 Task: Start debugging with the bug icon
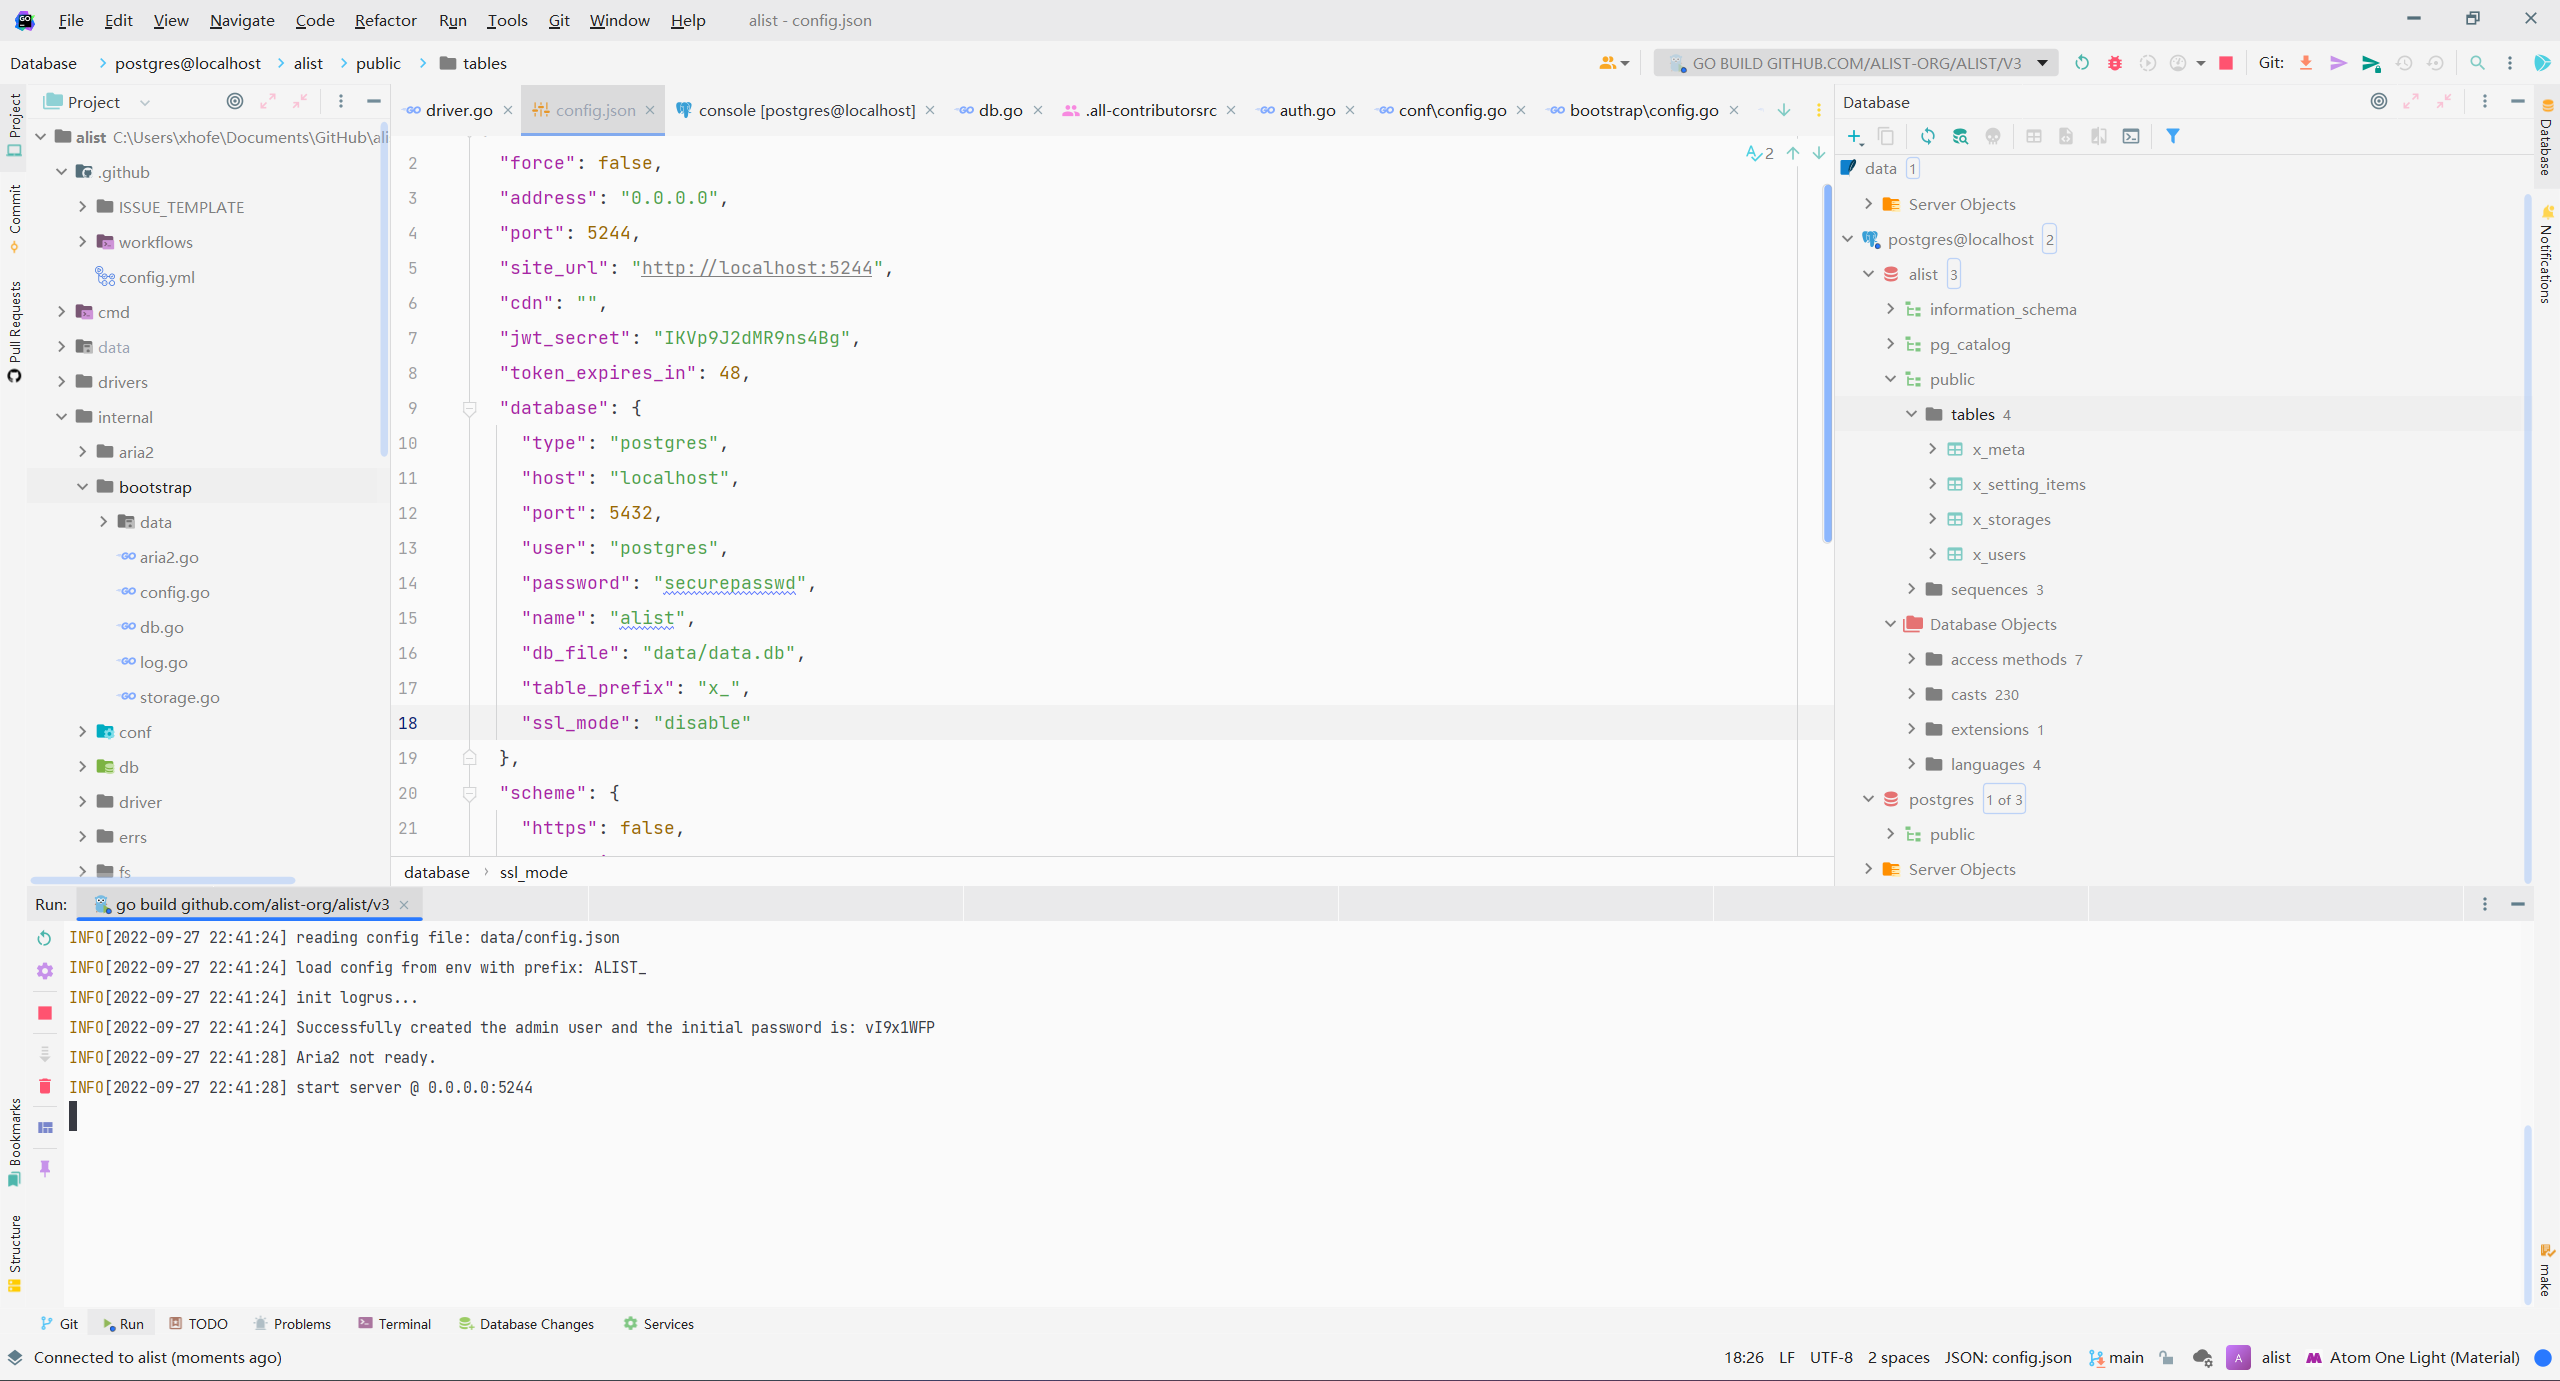[x=2115, y=63]
